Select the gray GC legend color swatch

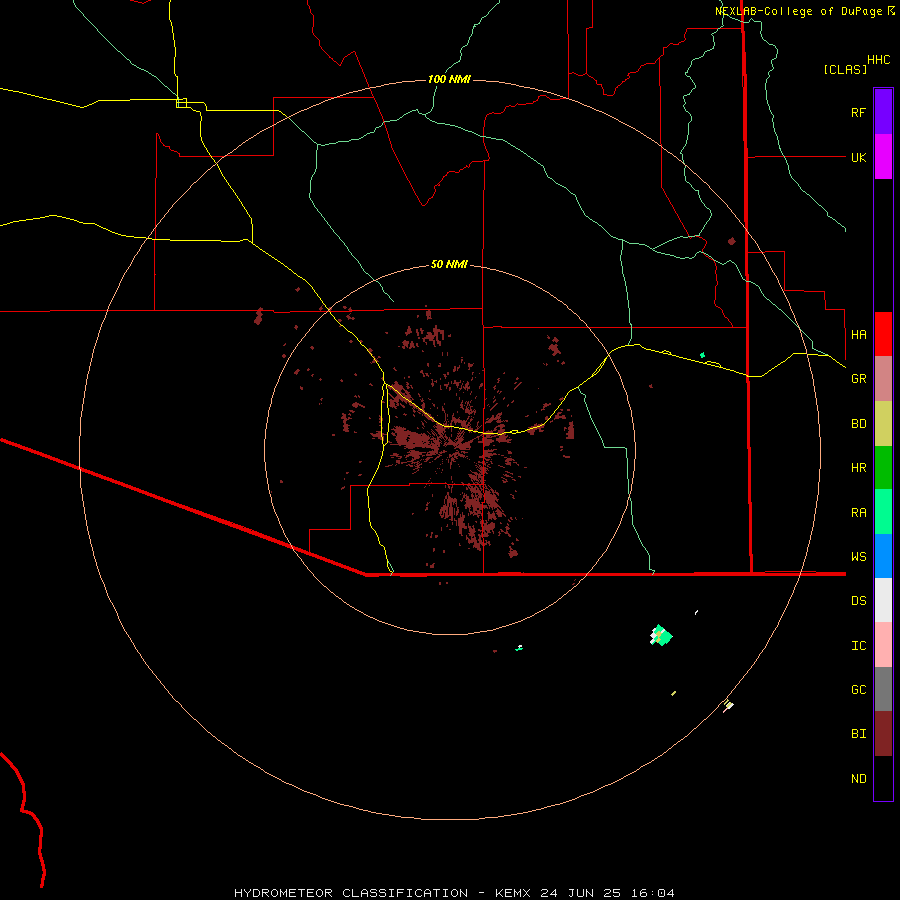coord(883,689)
